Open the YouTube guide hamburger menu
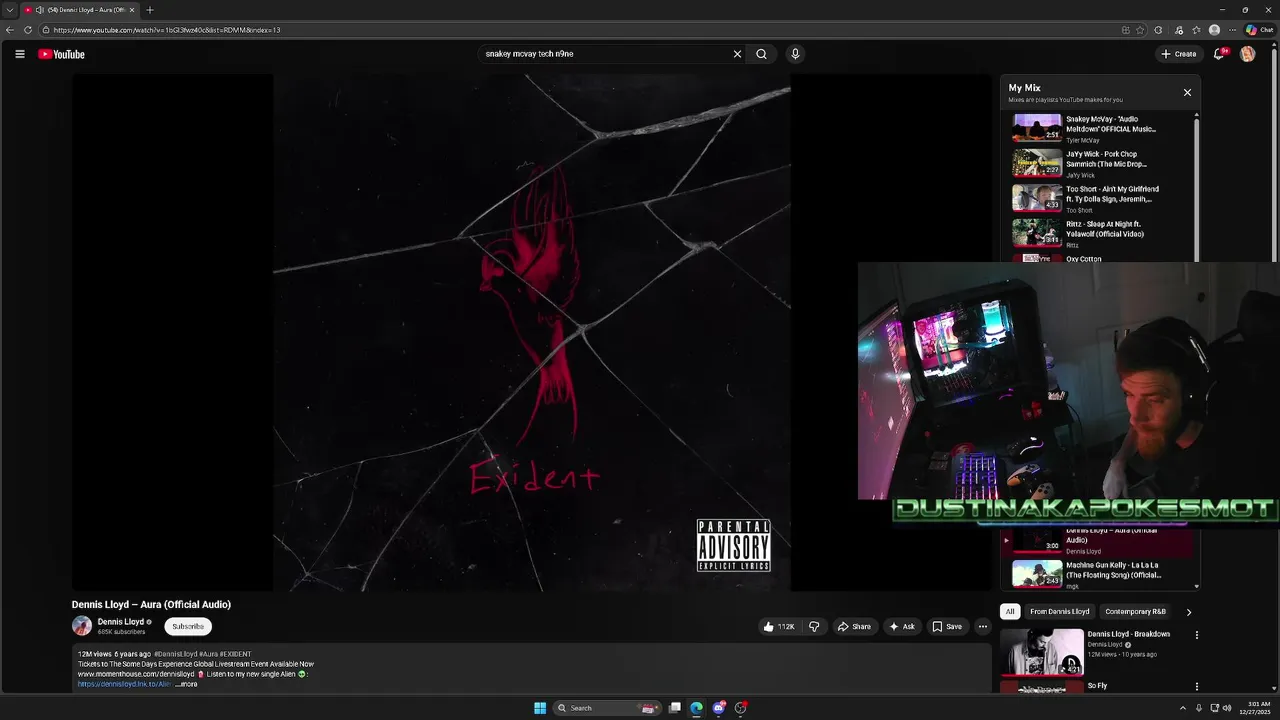The image size is (1280, 720). [x=19, y=54]
